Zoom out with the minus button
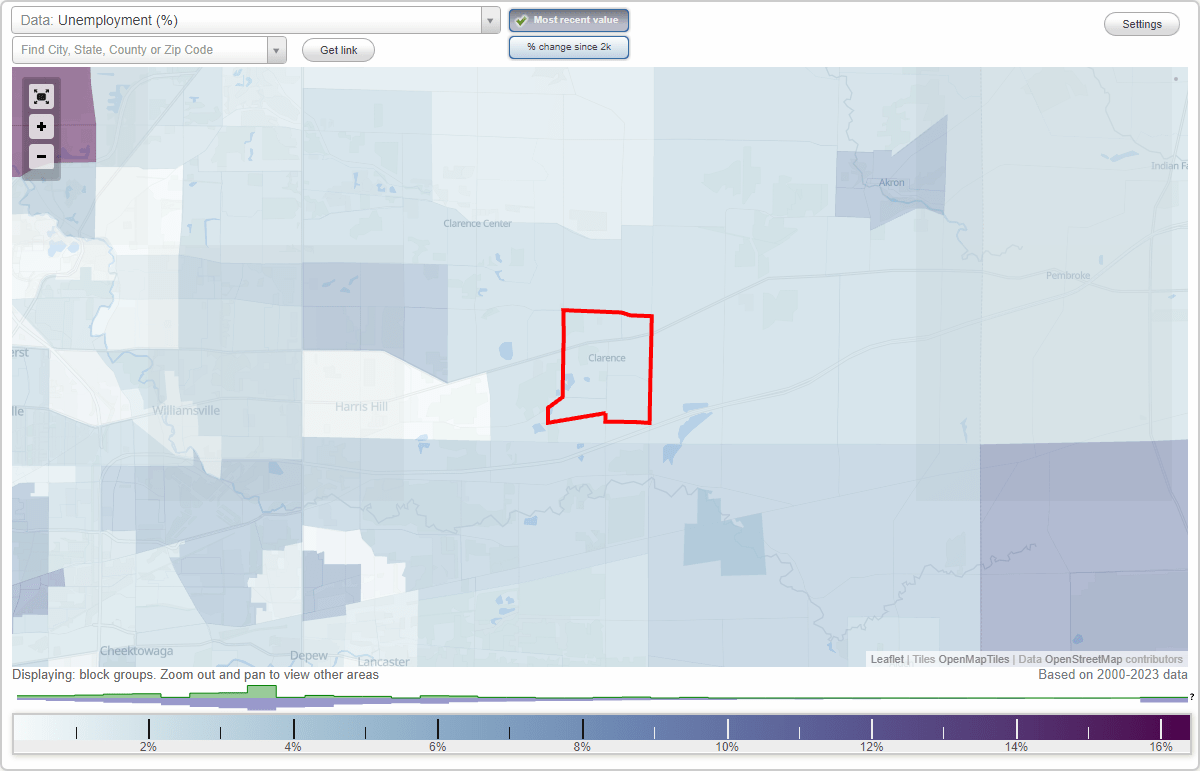Viewport: 1200px width, 771px height. coord(41,157)
